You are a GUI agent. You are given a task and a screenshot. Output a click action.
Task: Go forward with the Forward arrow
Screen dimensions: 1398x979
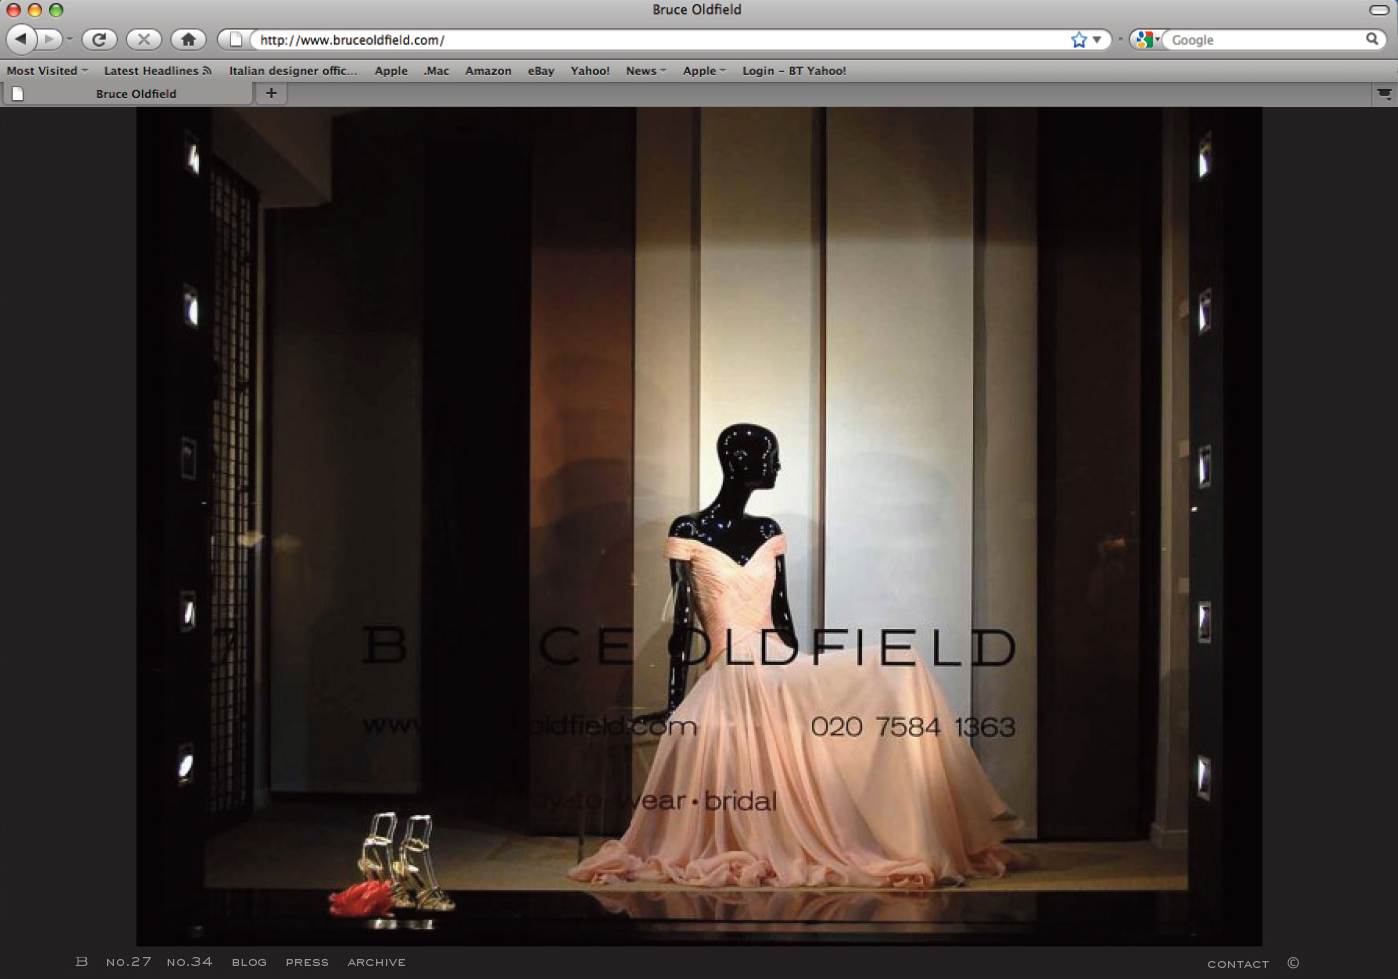click(x=49, y=39)
